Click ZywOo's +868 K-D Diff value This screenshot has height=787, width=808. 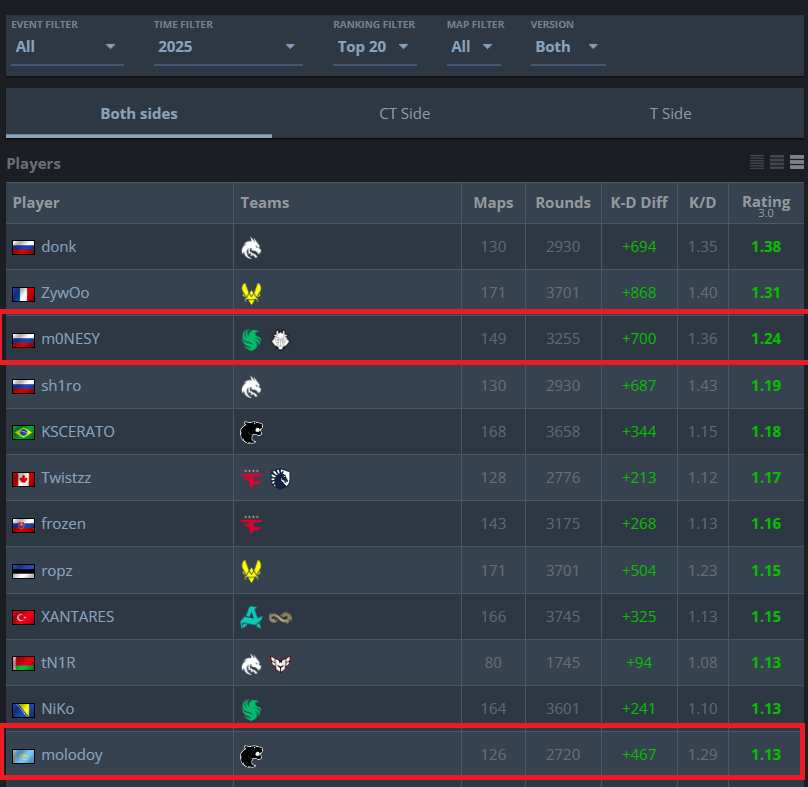[639, 293]
